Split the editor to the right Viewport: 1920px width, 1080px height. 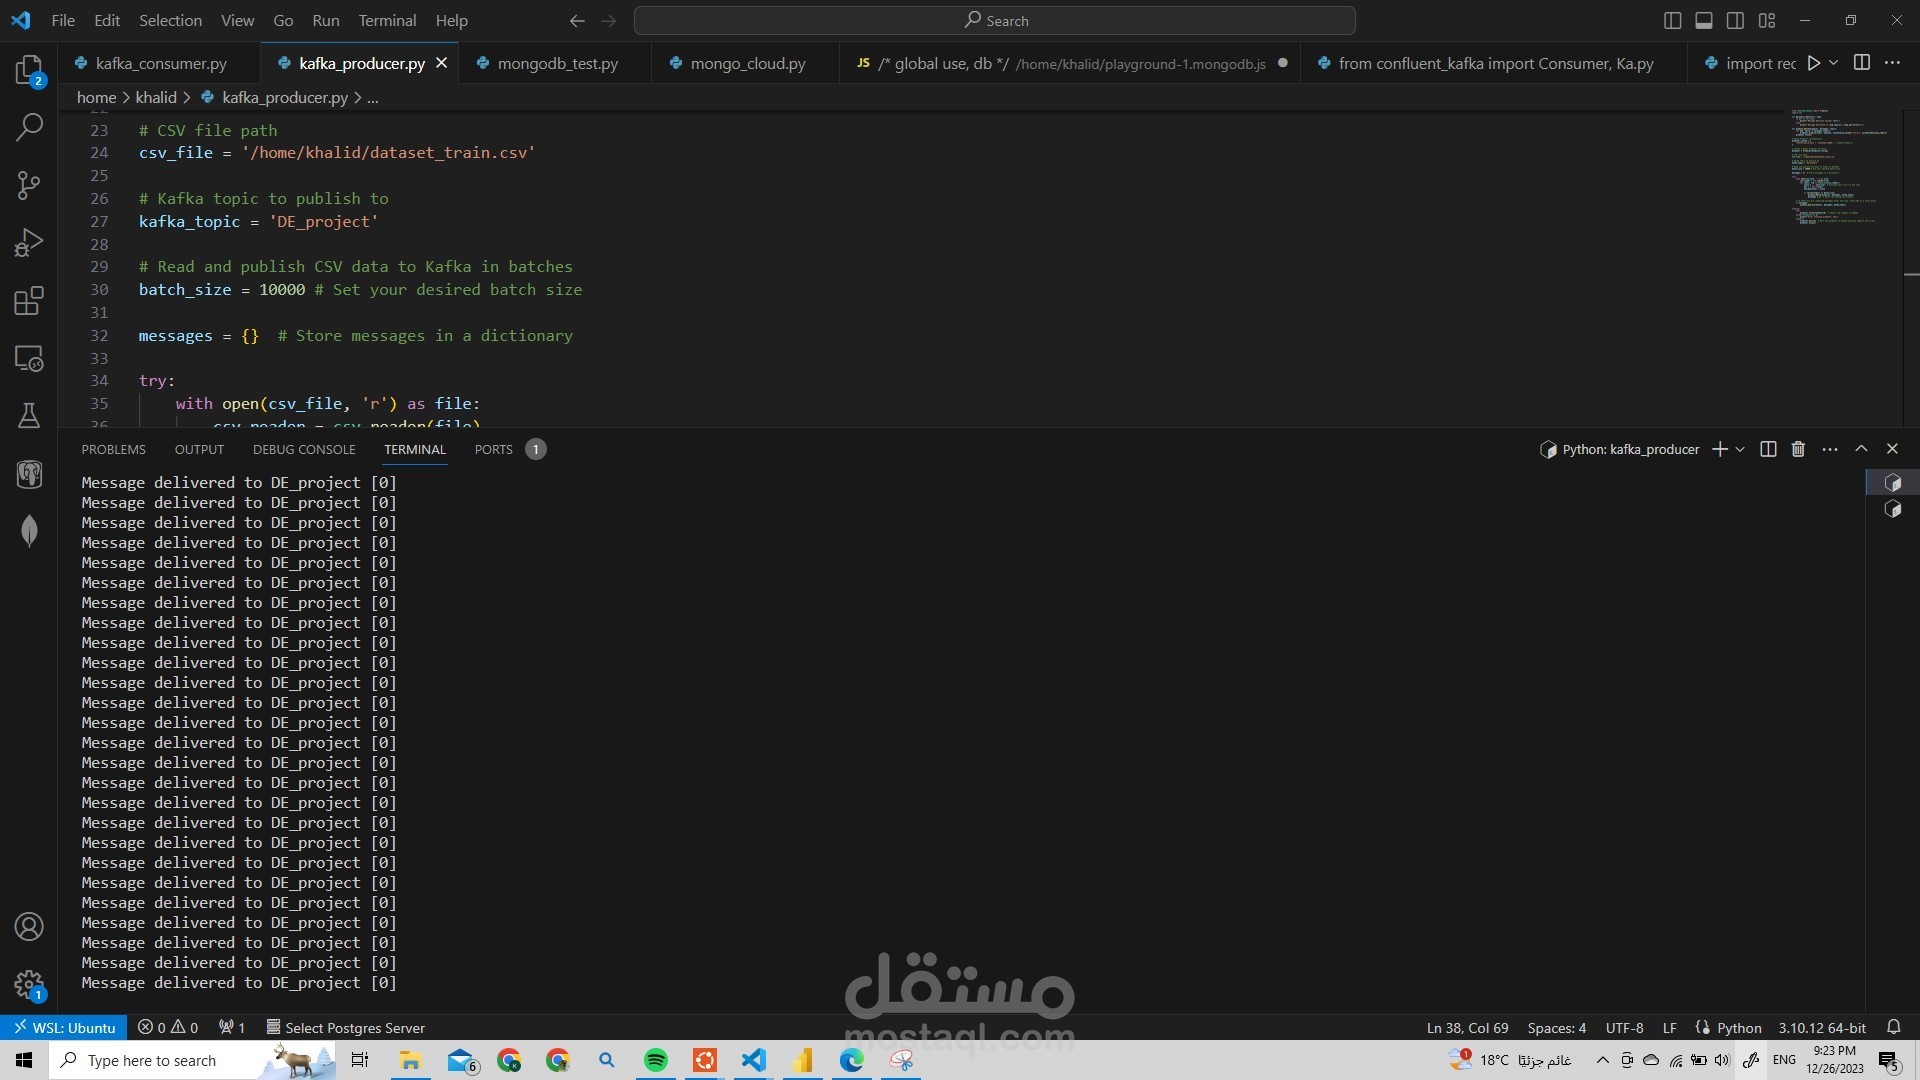click(x=1861, y=63)
